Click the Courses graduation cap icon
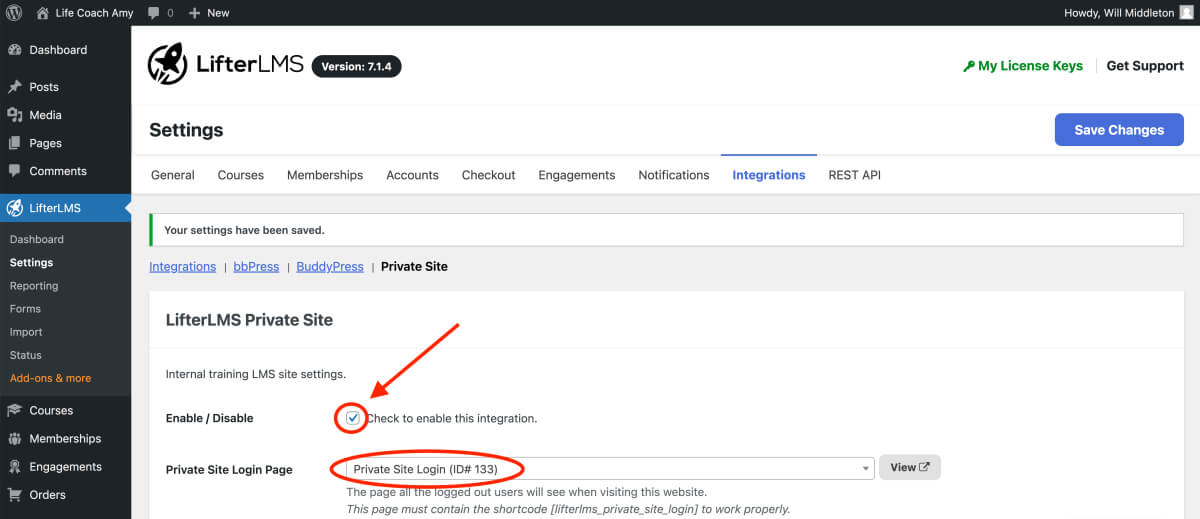The height and width of the screenshot is (519, 1200). click(x=15, y=410)
